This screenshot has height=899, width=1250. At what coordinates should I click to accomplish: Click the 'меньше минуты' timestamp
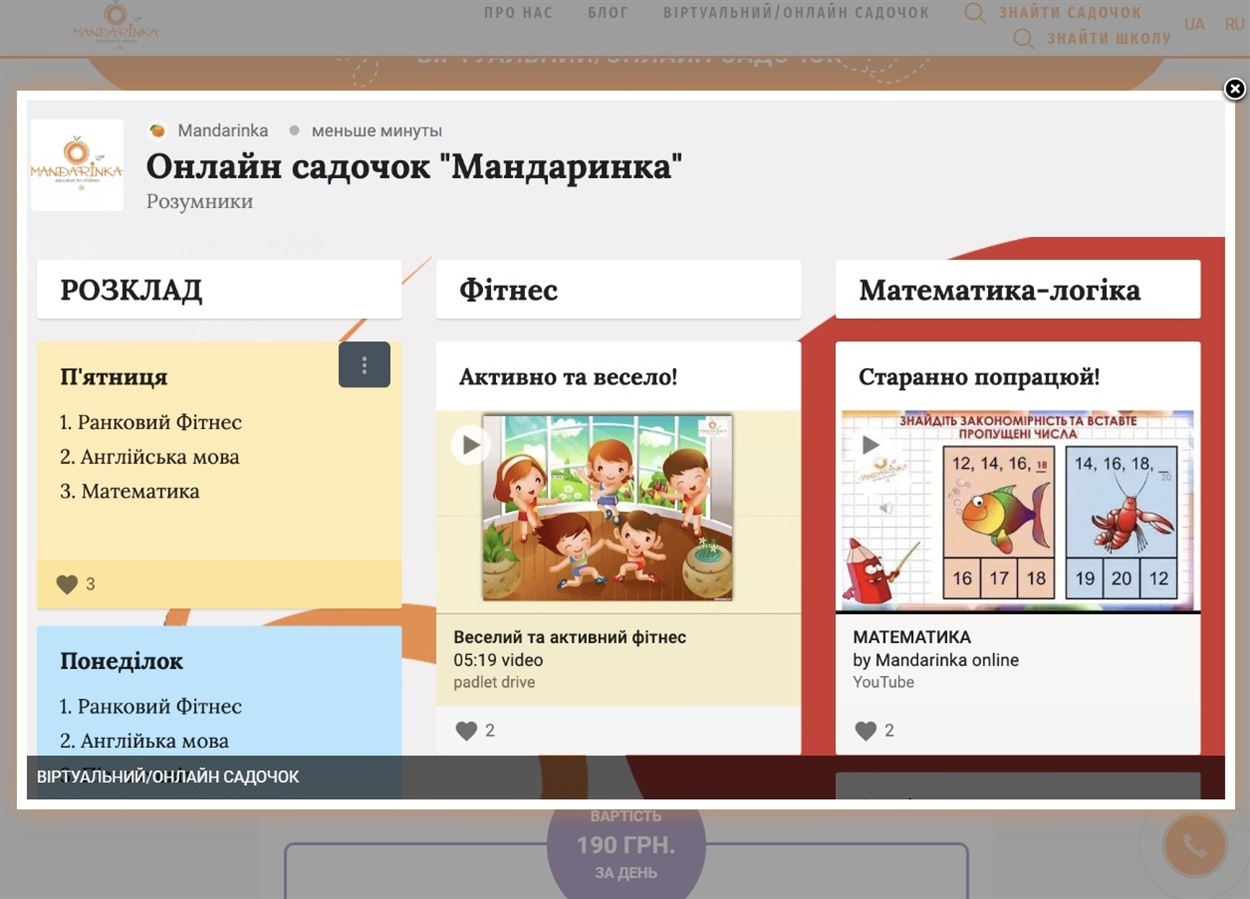pyautogui.click(x=377, y=131)
